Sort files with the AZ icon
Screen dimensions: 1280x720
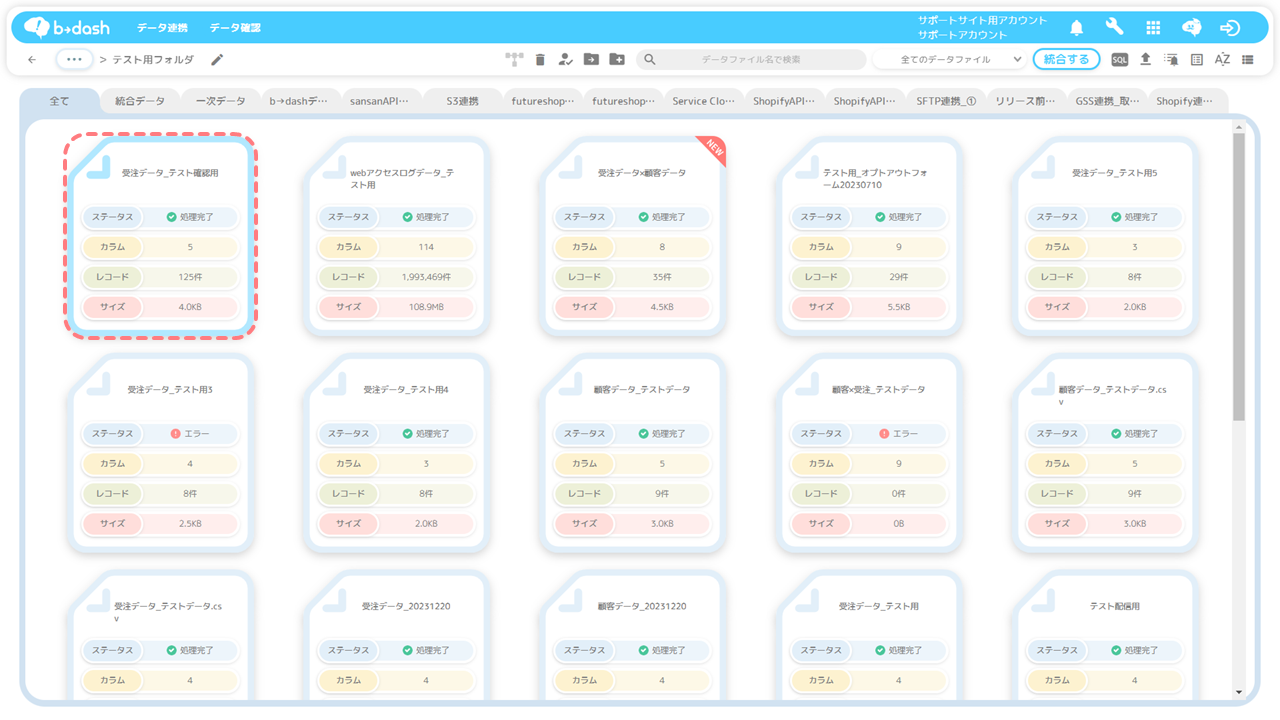pos(1222,60)
